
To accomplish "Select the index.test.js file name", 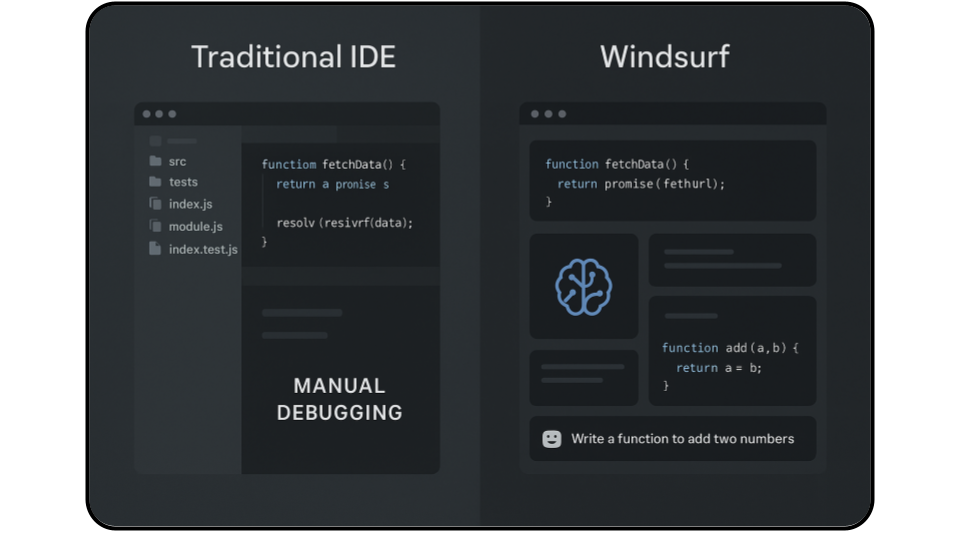I will [203, 249].
